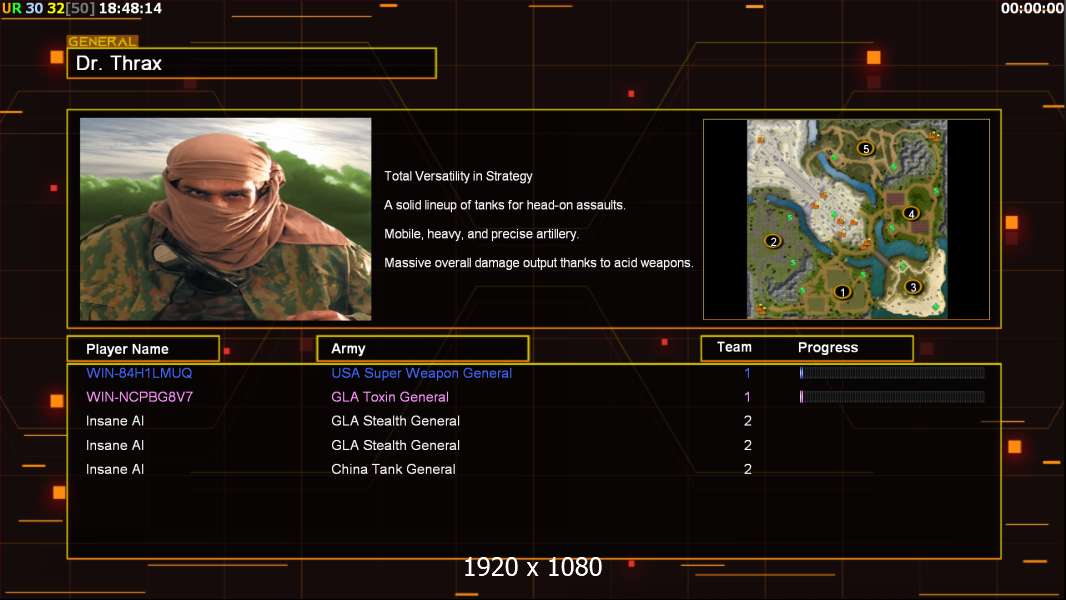The height and width of the screenshot is (600, 1066).
Task: Click the loading progress bar for WIN-NCPBG8V7
Action: pyautogui.click(x=892, y=397)
